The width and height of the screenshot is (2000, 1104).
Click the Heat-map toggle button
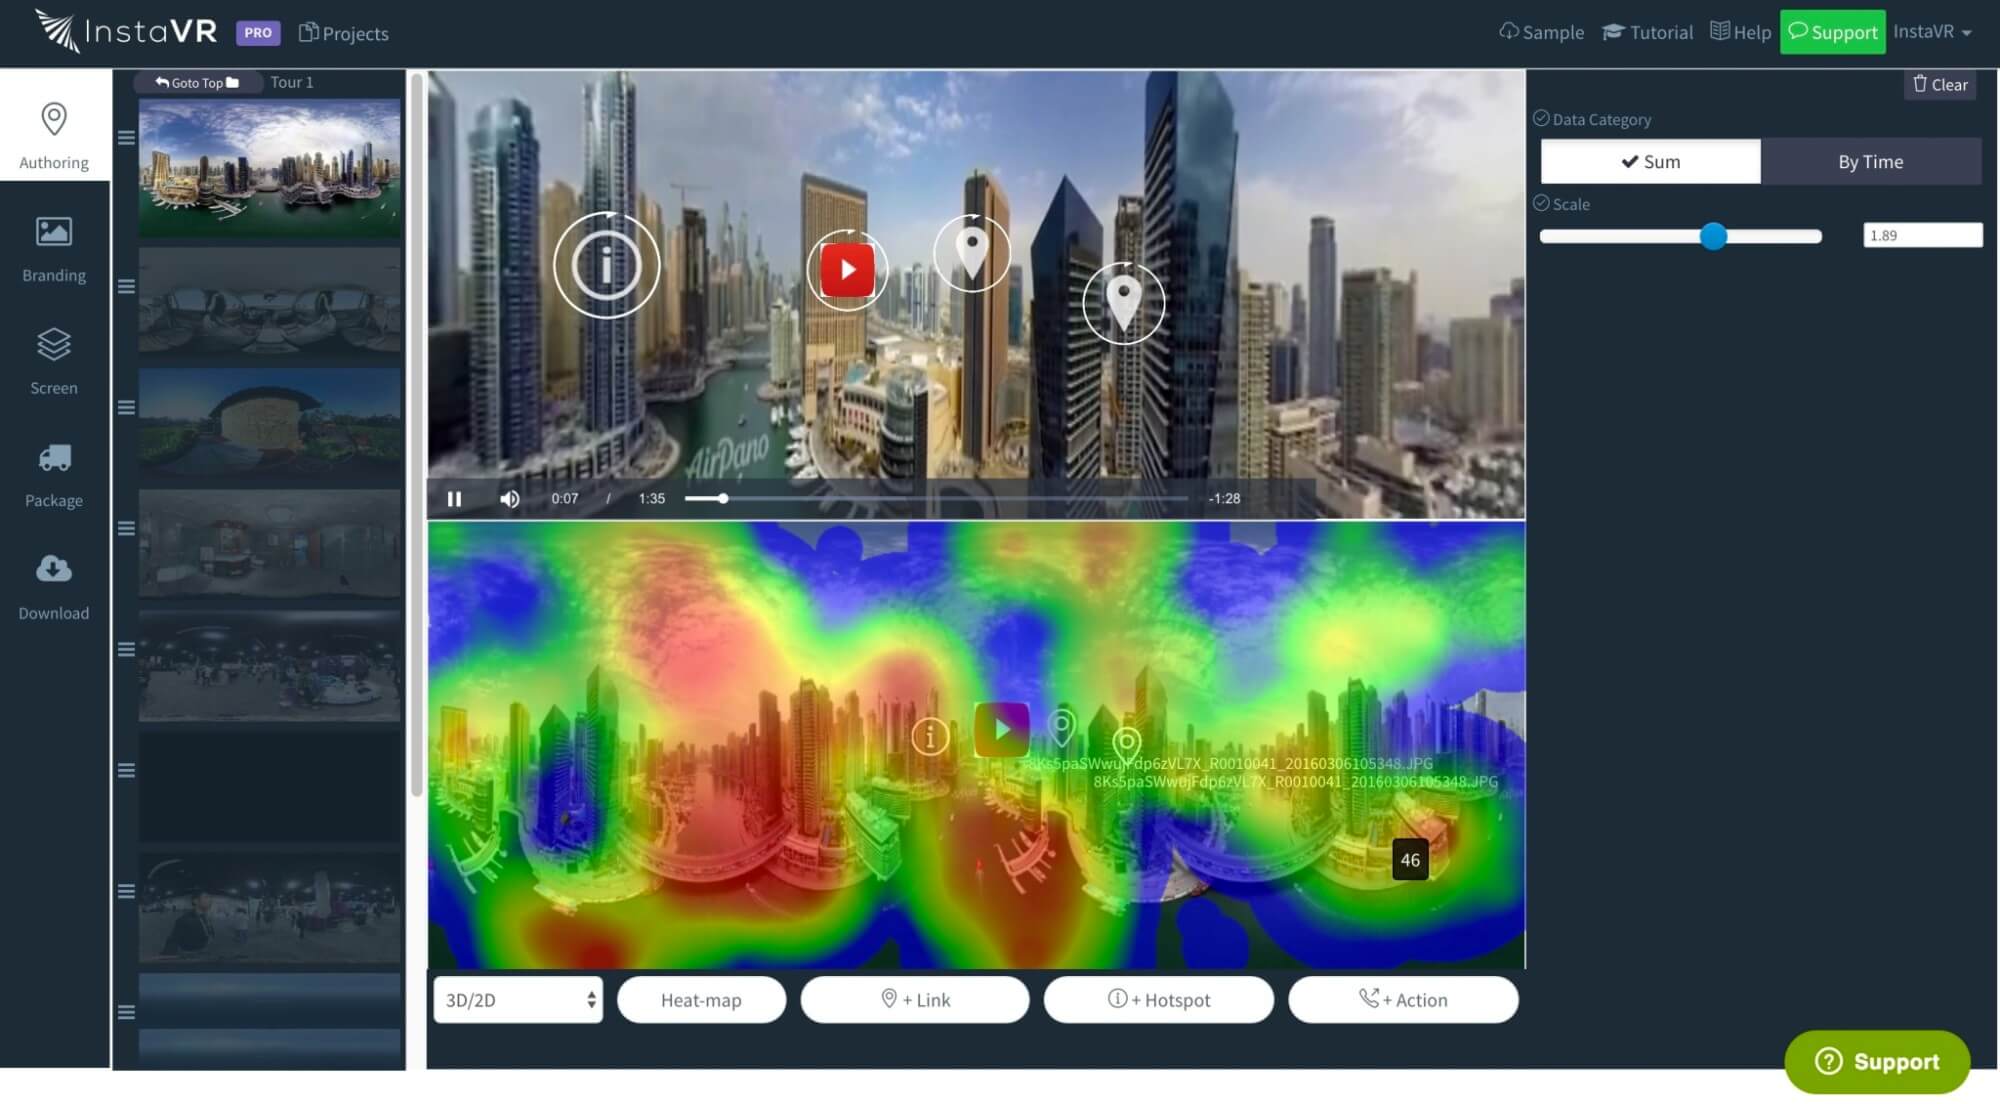pos(700,998)
